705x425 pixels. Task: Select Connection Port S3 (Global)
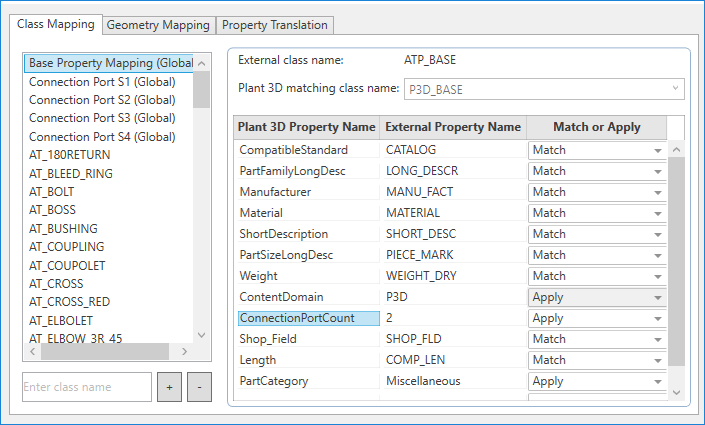pyautogui.click(x=109, y=118)
